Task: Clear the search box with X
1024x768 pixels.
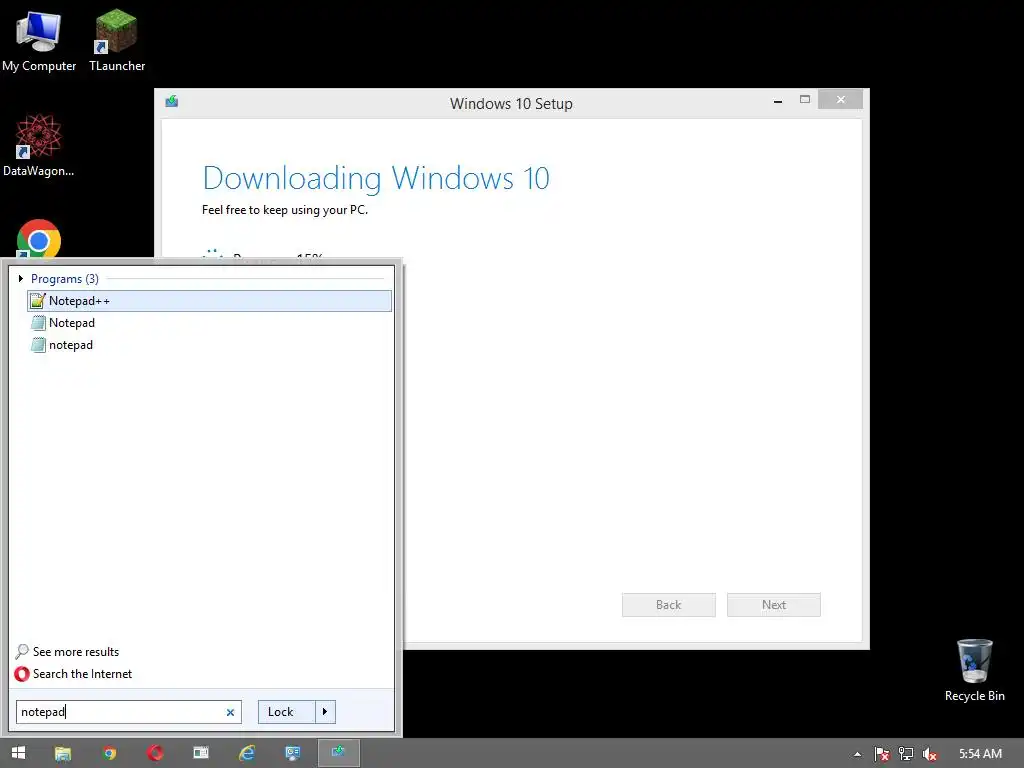Action: point(230,712)
